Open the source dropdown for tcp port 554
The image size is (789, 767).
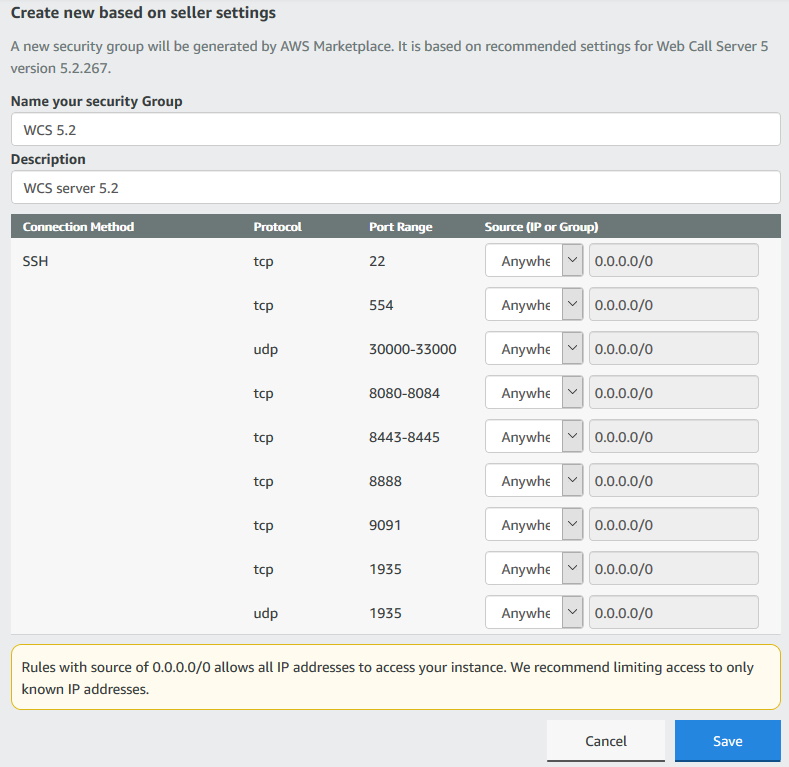tap(533, 305)
